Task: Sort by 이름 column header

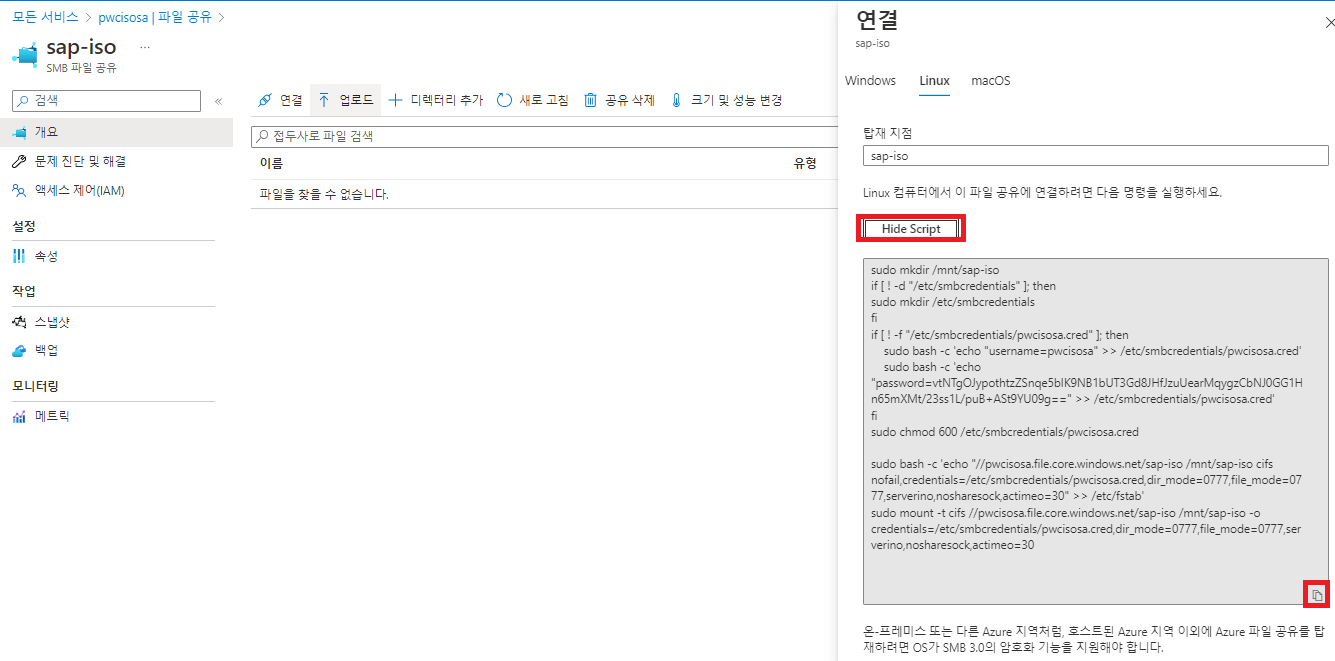Action: click(271, 163)
